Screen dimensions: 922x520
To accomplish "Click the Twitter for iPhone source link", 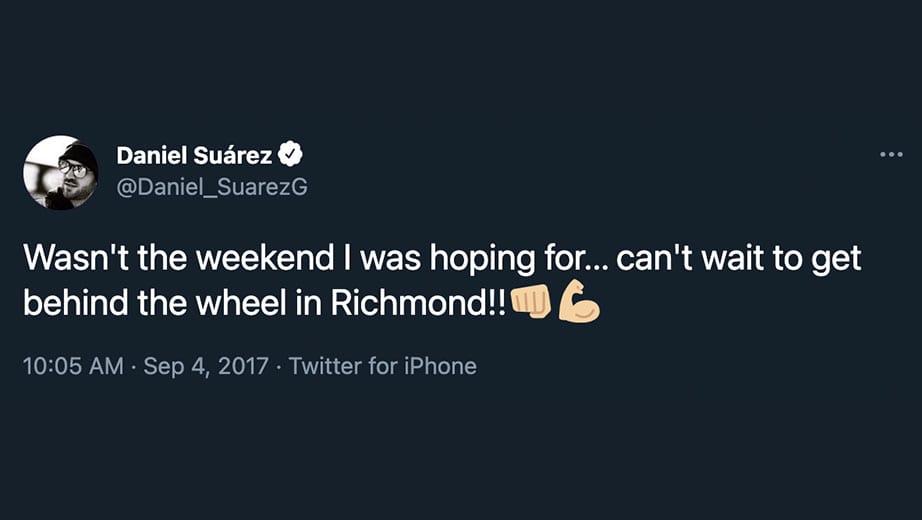I will (382, 366).
